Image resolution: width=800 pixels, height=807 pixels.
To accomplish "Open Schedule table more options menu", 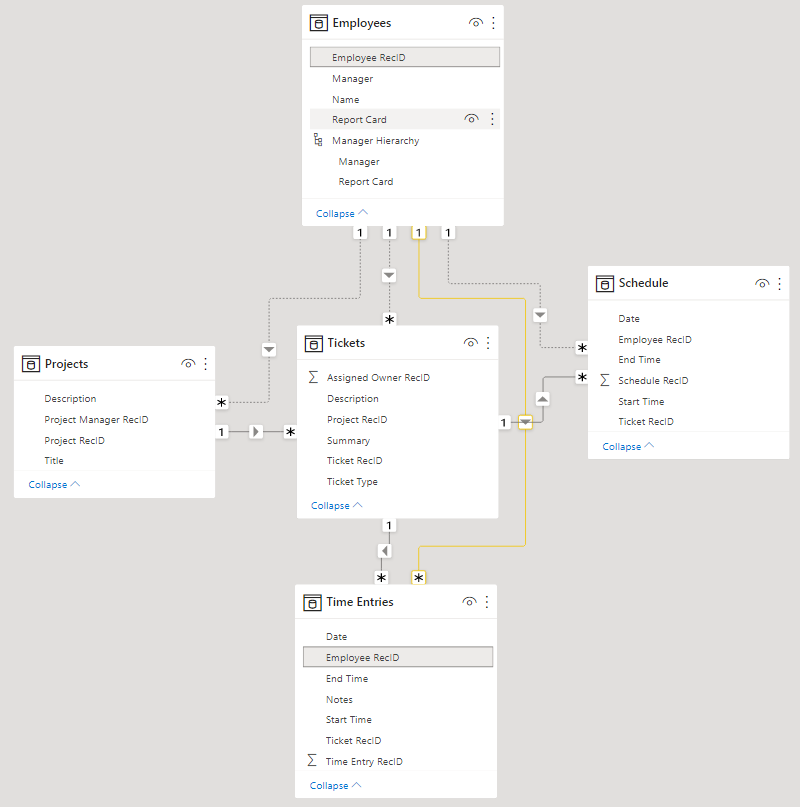I will coord(779,283).
